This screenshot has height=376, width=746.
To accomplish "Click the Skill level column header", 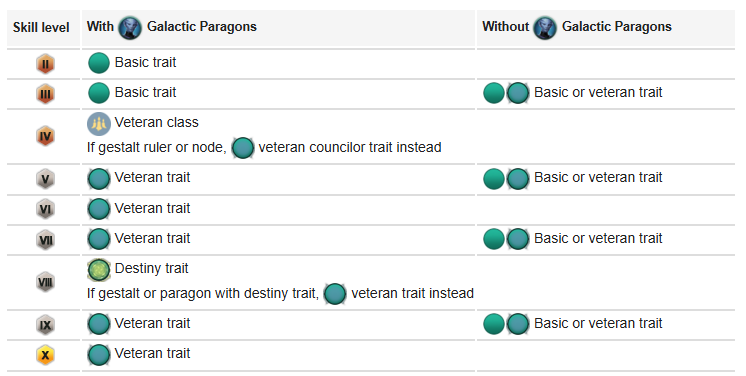I will [x=41, y=28].
